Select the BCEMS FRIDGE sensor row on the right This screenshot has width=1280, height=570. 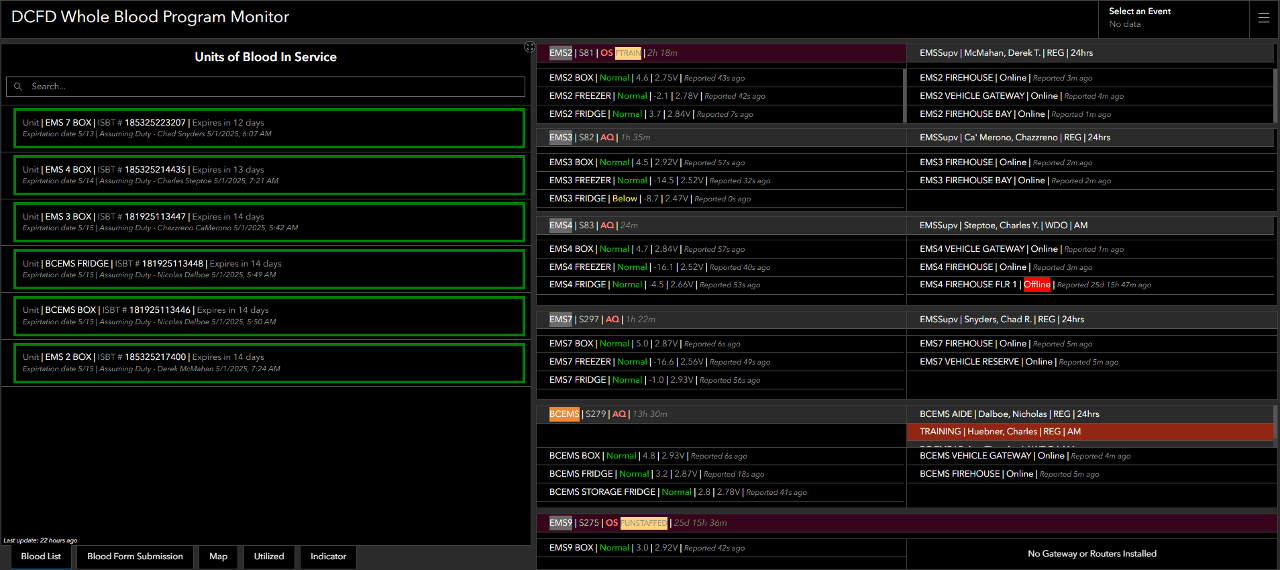coord(721,474)
